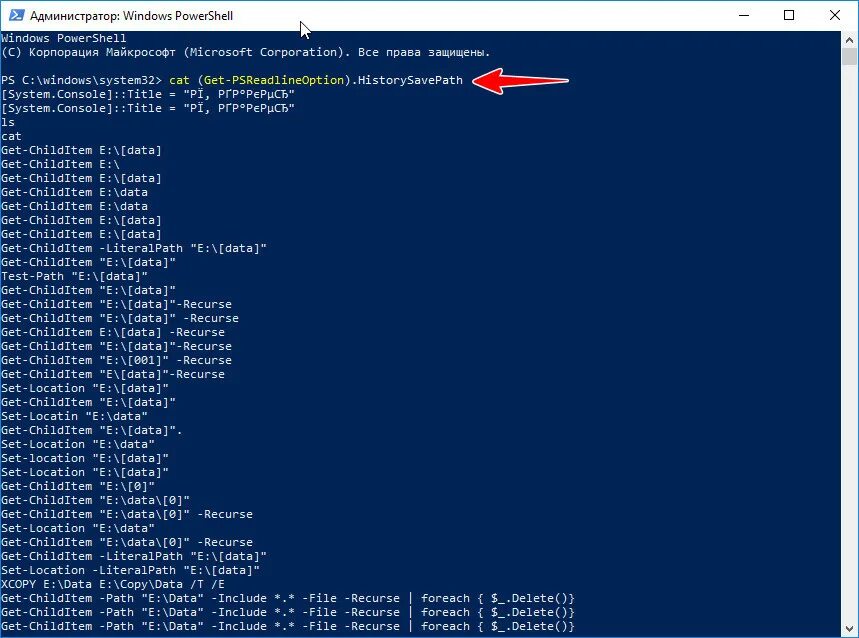Click the 'XCOPY E:\Data E:\Copy\Data /T /E' line
Screen dimensions: 859x638
pos(113,584)
